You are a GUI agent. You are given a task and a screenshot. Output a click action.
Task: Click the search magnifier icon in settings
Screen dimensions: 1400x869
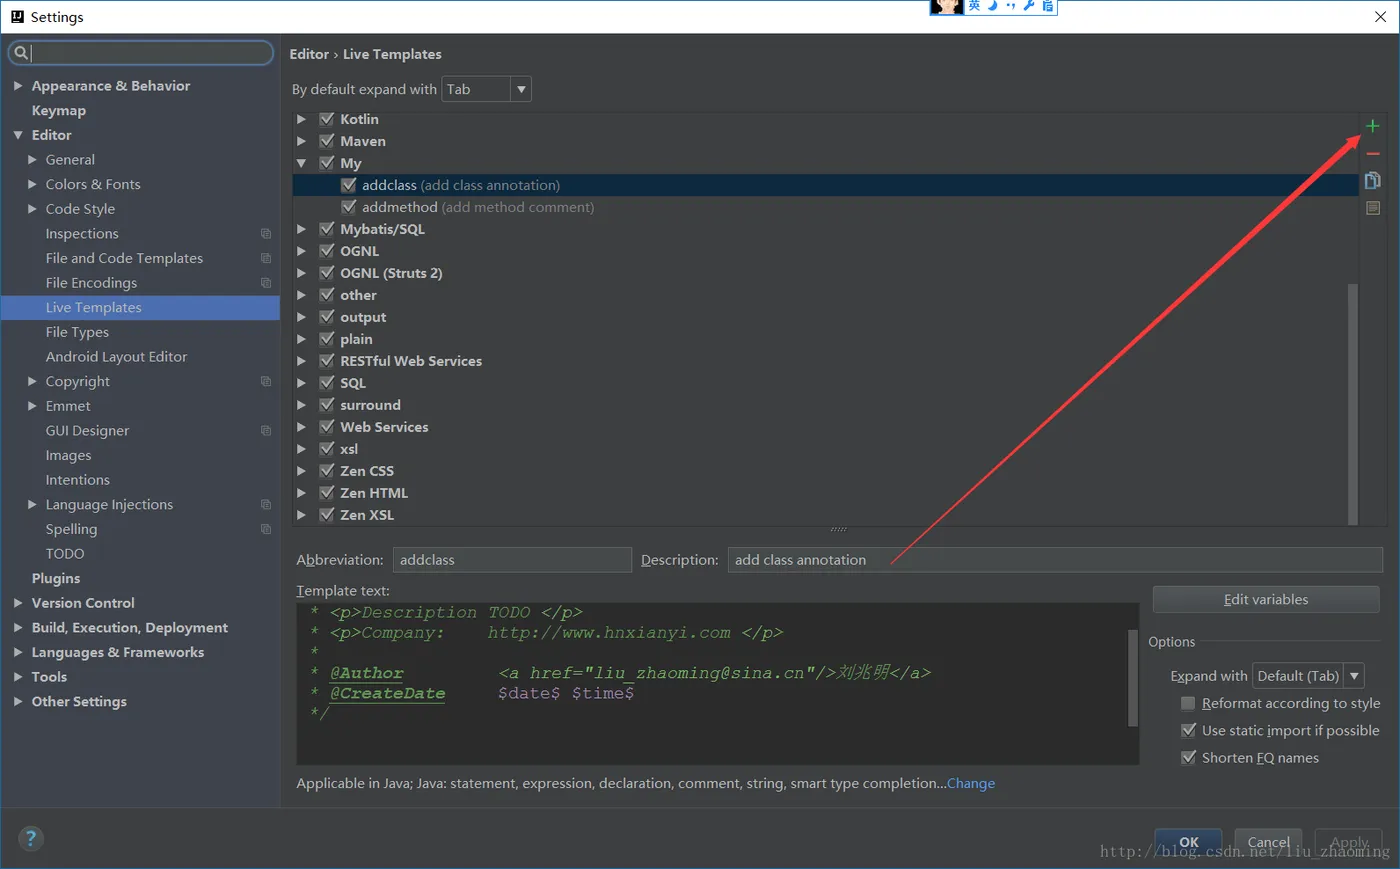[21, 53]
